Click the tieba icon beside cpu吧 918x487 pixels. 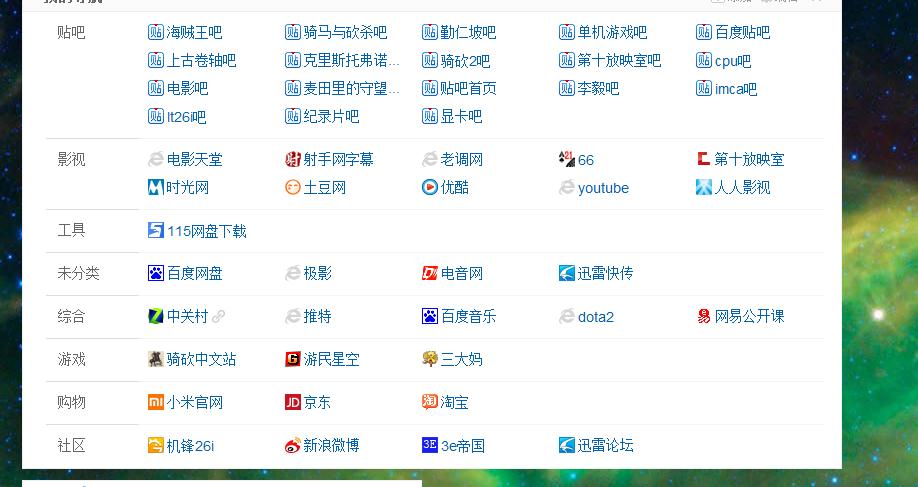[x=704, y=60]
